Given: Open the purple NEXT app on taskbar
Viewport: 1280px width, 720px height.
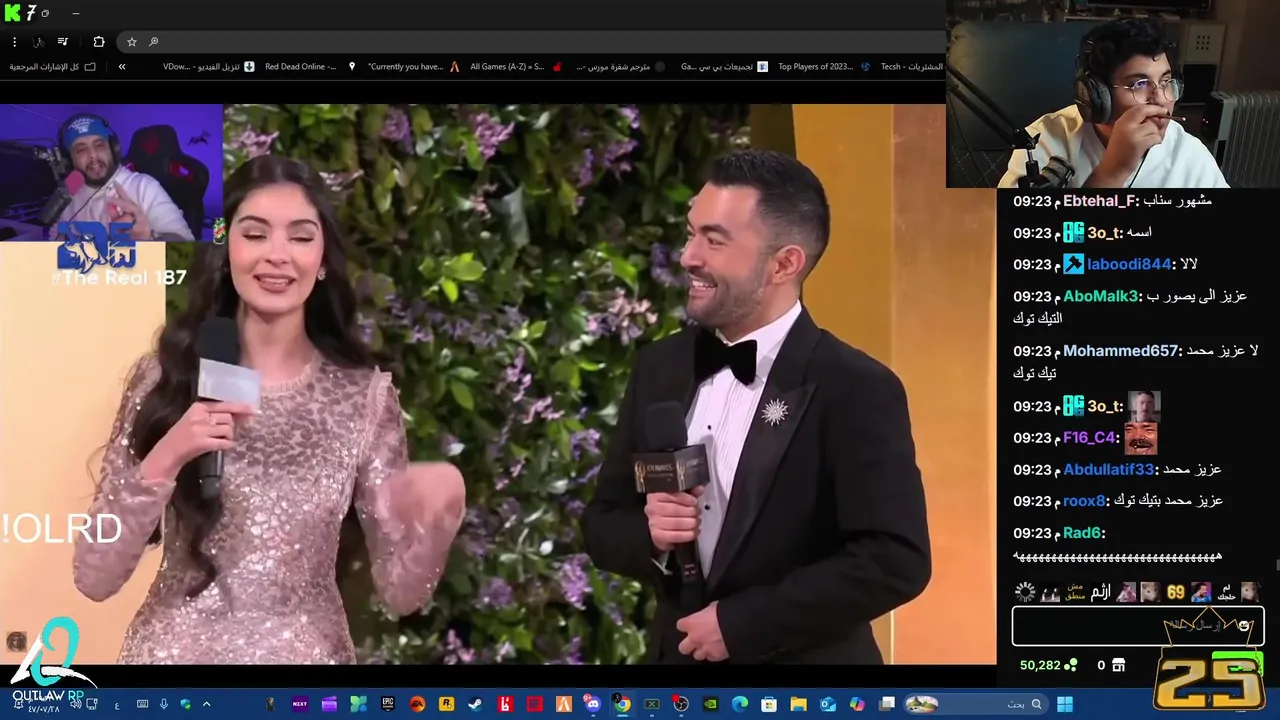Looking at the screenshot, I should 300,704.
